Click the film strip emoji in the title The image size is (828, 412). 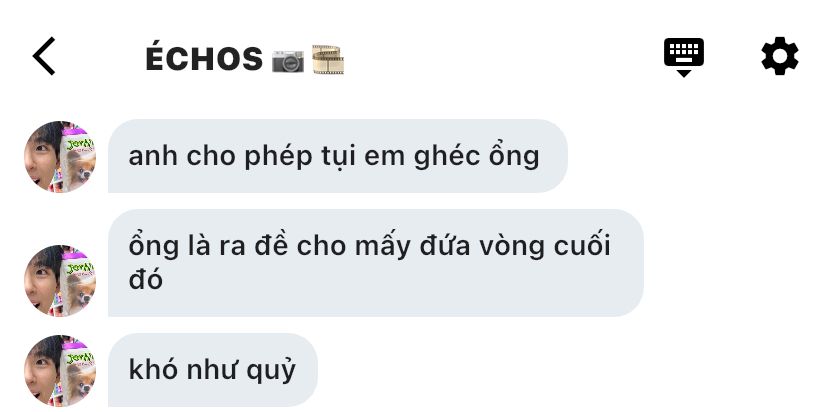click(x=328, y=59)
